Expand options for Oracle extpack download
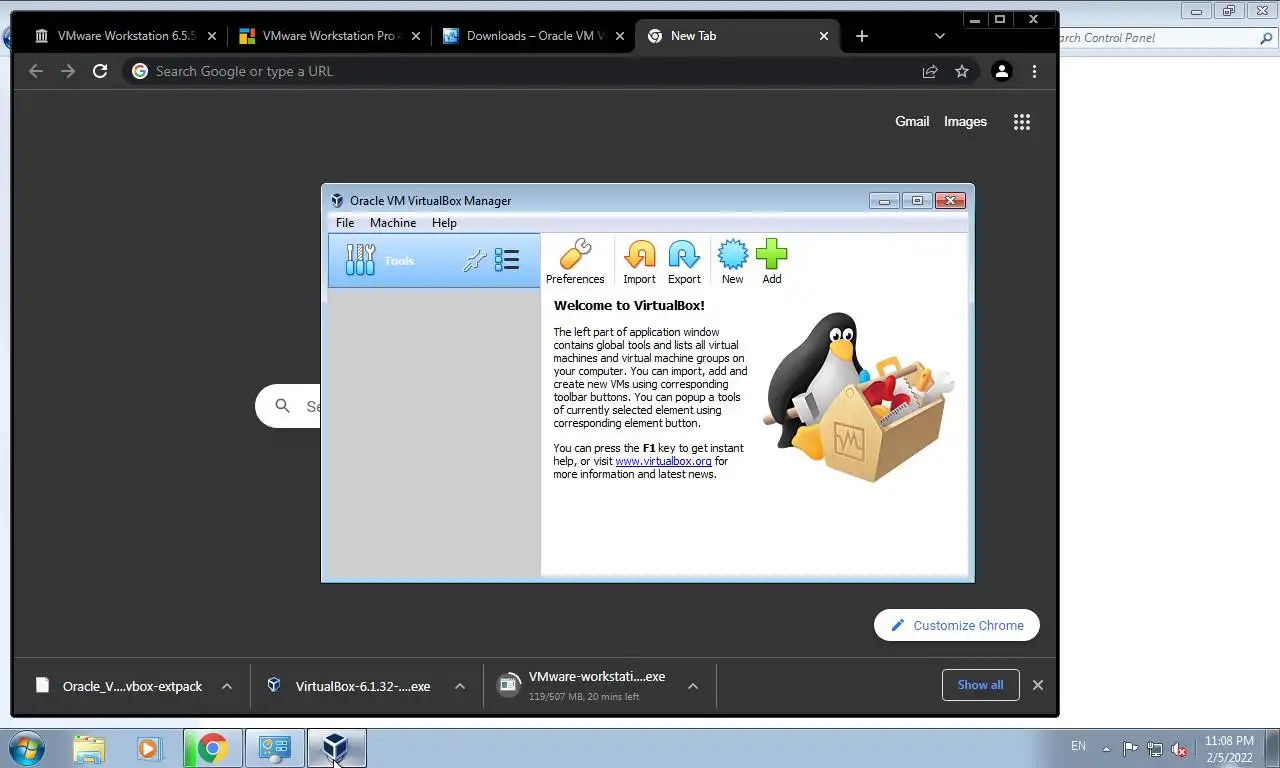The image size is (1280, 768). coord(227,686)
